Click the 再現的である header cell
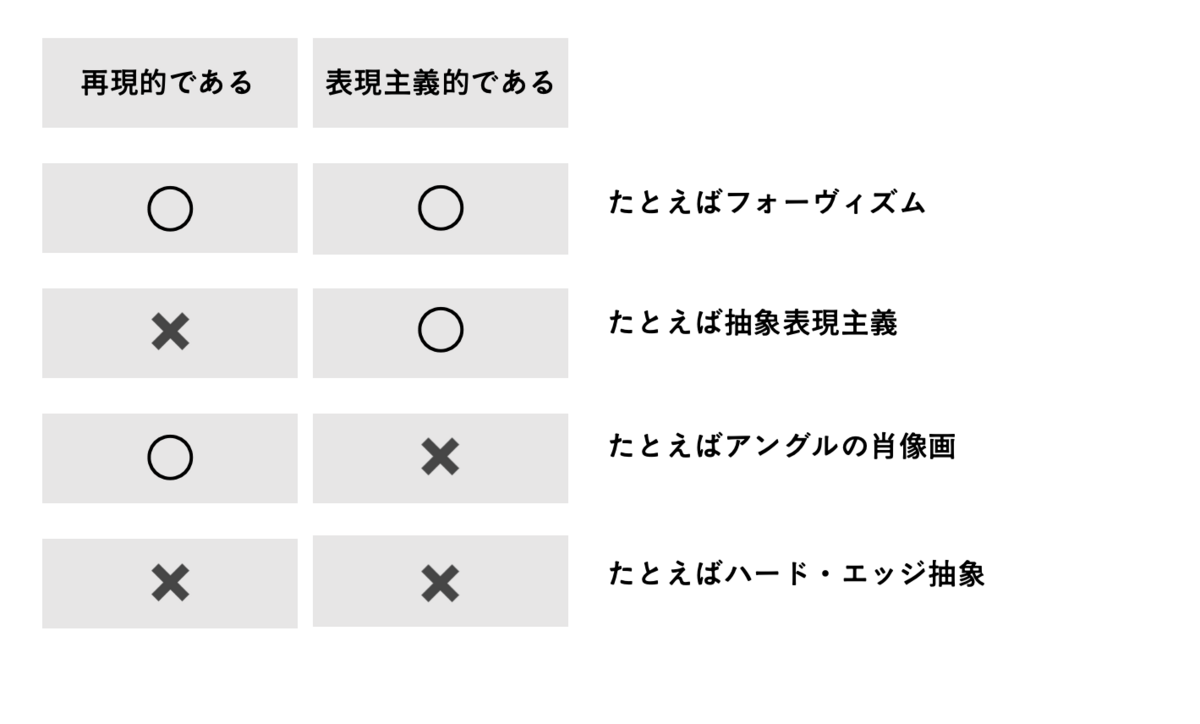1200x724 pixels. point(170,83)
